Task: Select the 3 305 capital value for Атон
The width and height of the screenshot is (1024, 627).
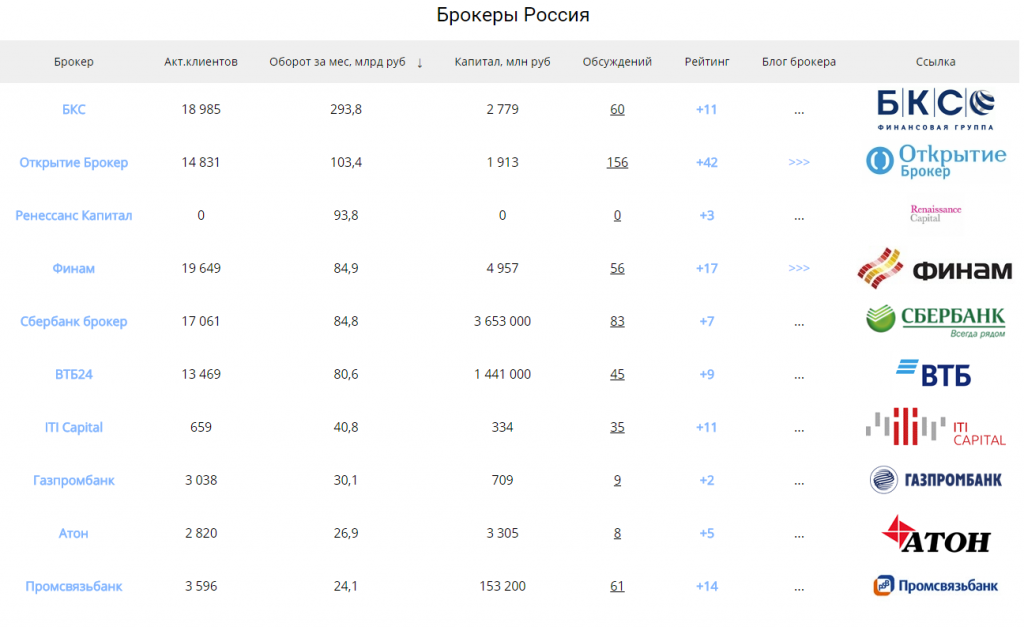Action: pos(502,533)
